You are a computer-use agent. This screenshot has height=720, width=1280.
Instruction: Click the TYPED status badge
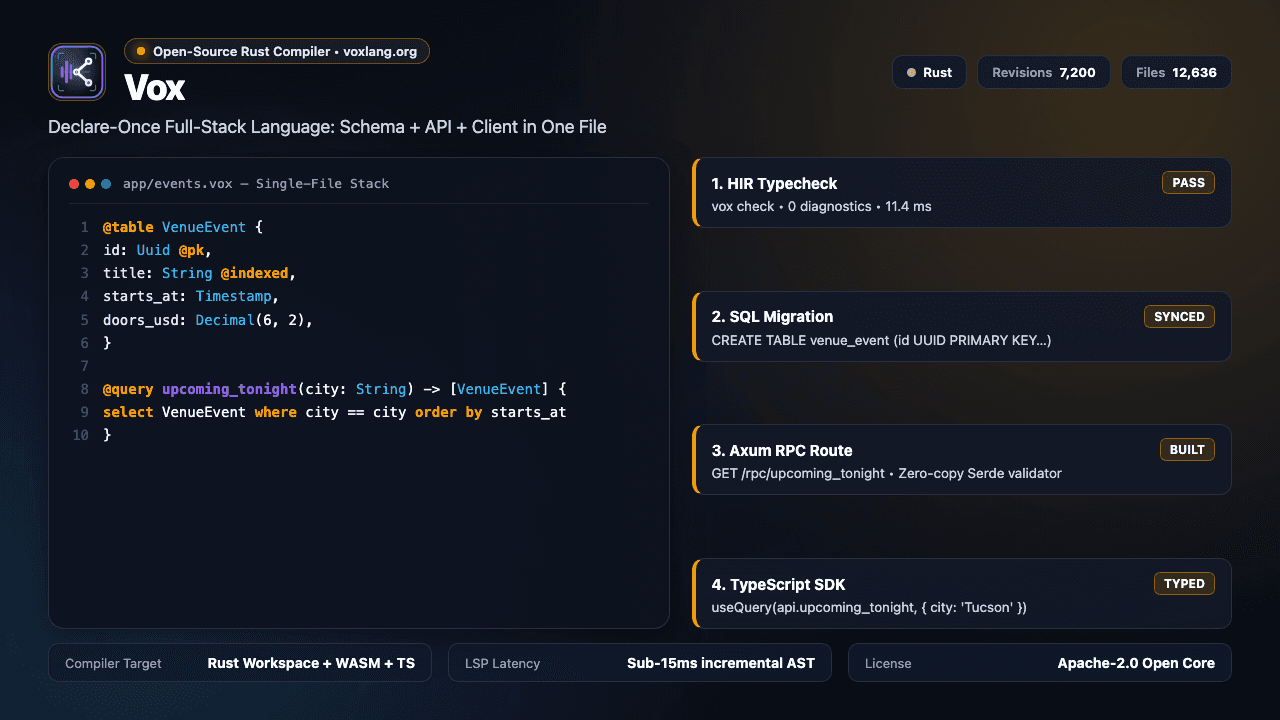pos(1185,583)
